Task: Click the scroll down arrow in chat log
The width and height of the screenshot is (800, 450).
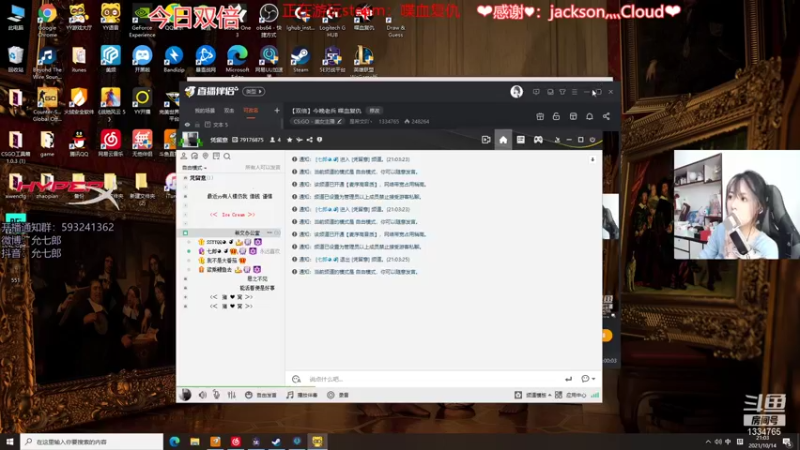Action: [x=592, y=160]
